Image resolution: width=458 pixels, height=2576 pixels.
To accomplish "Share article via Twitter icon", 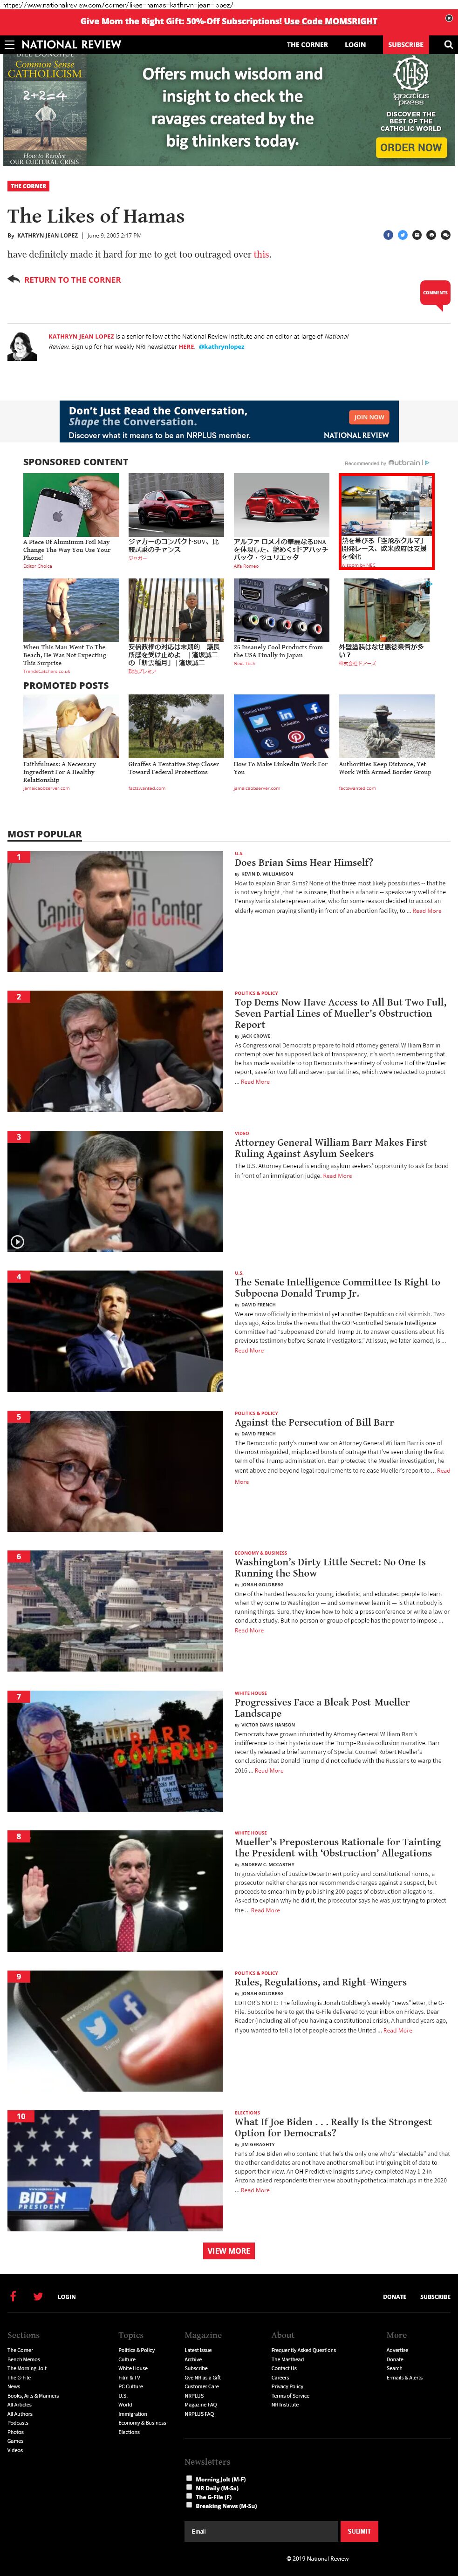I will (x=402, y=235).
